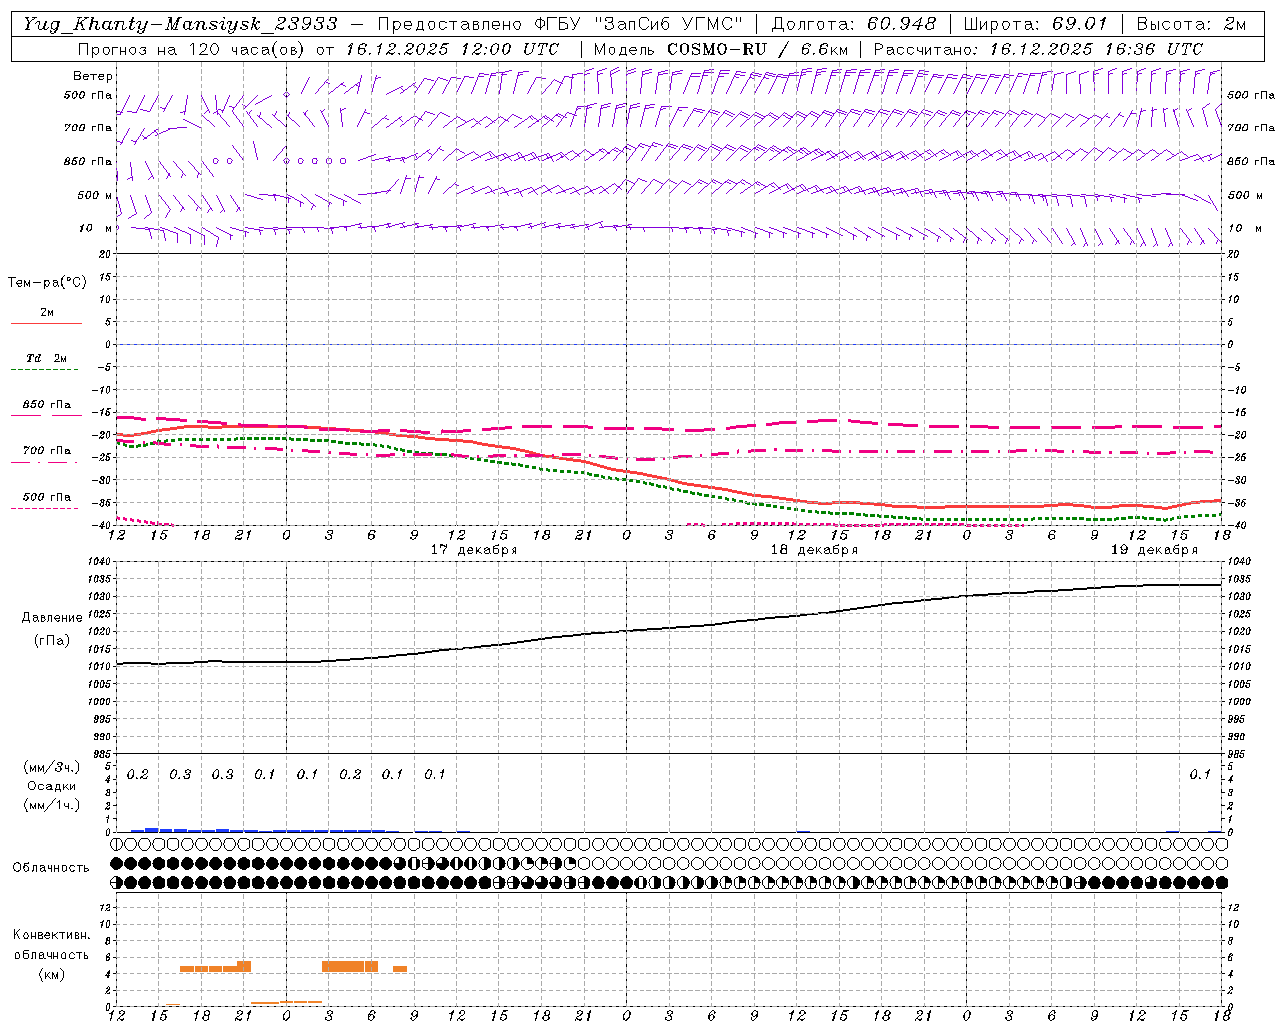Click the 17 декабря date label
The width and height of the screenshot is (1280, 1024).
coord(474,550)
